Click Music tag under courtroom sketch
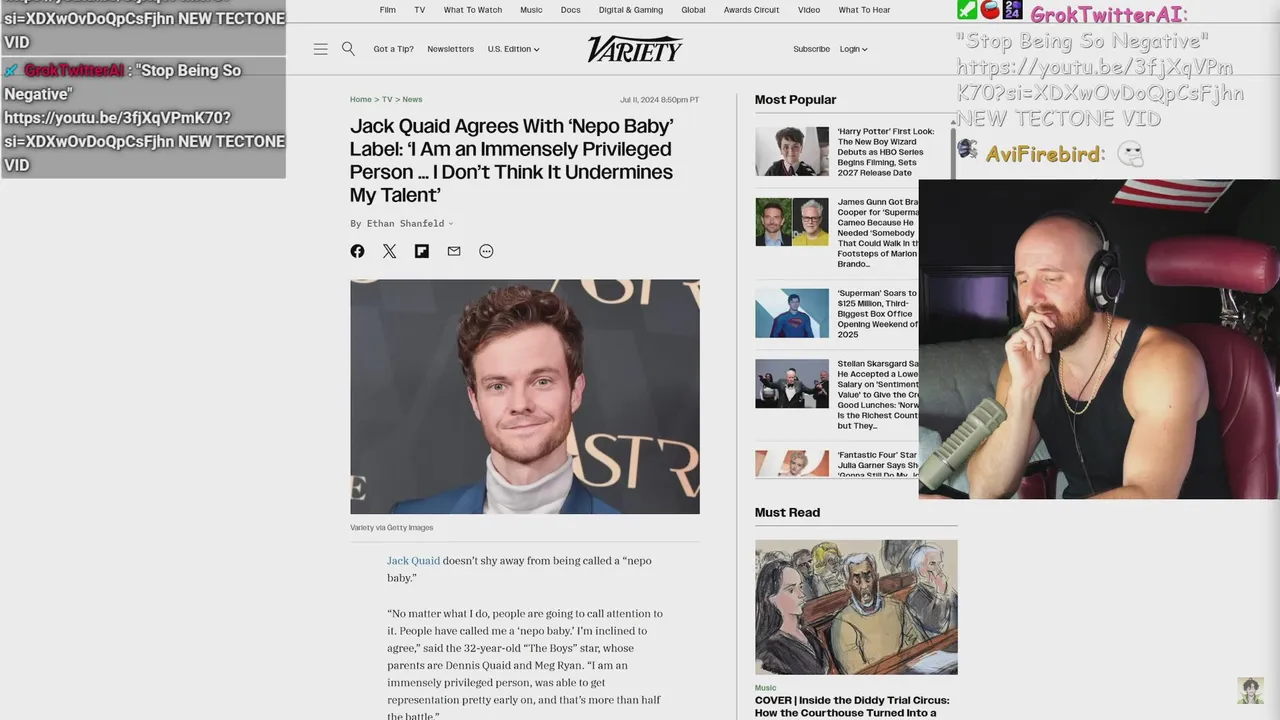This screenshot has width=1280, height=720. point(765,688)
